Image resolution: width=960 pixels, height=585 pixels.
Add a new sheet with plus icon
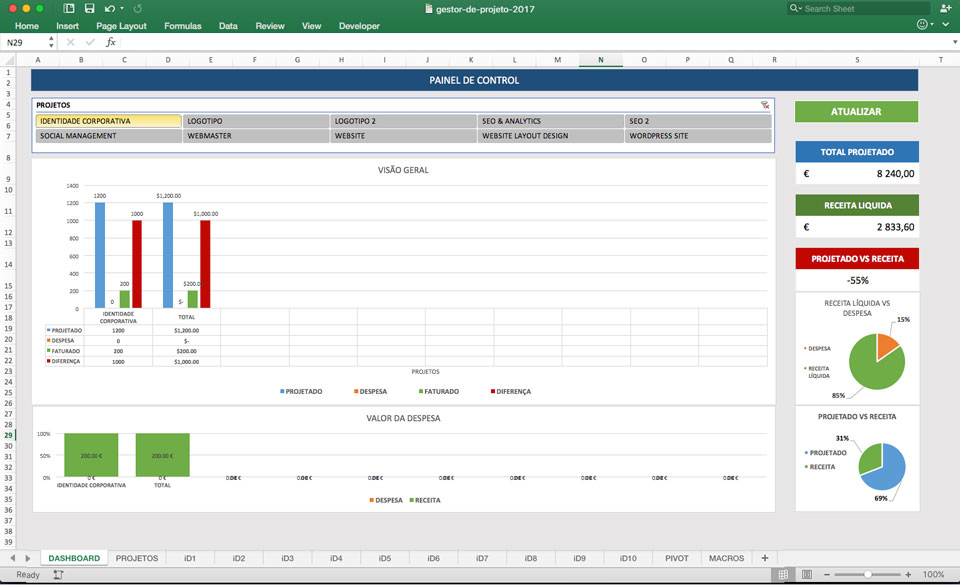click(765, 558)
